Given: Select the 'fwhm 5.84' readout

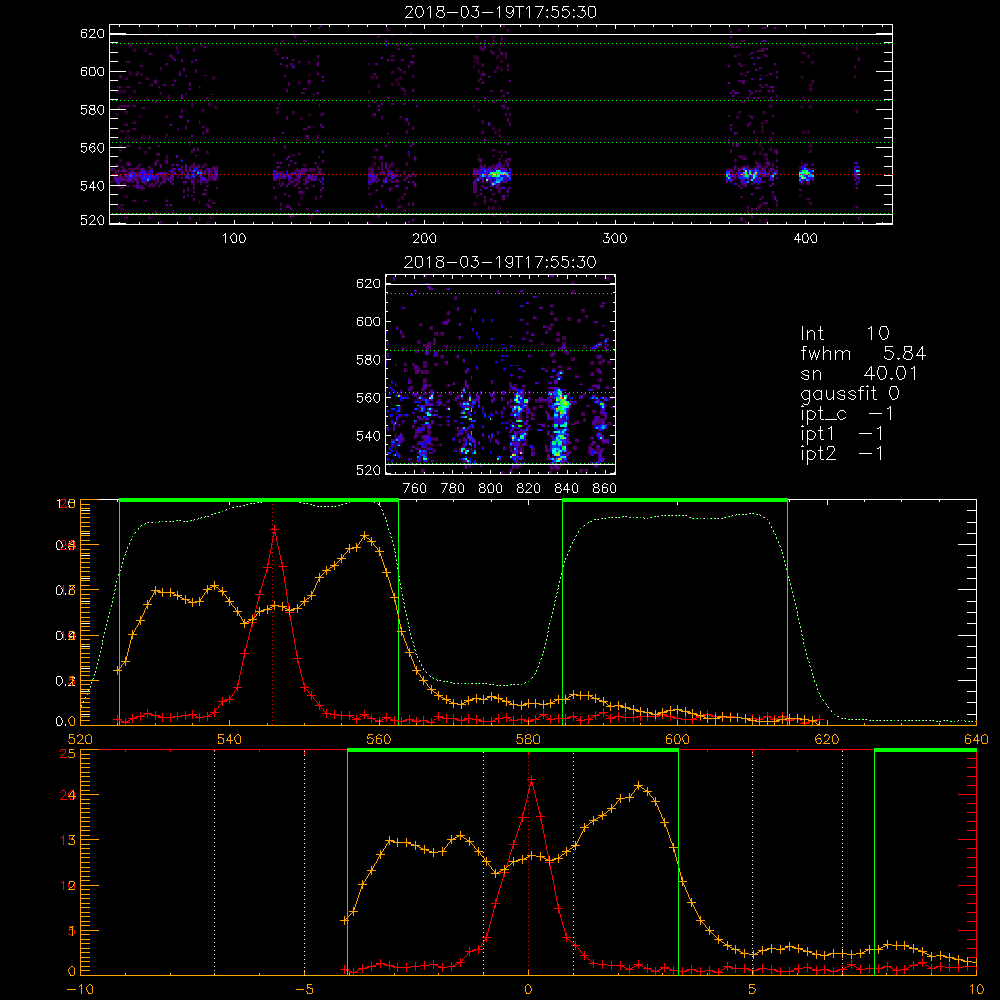Looking at the screenshot, I should [x=863, y=353].
